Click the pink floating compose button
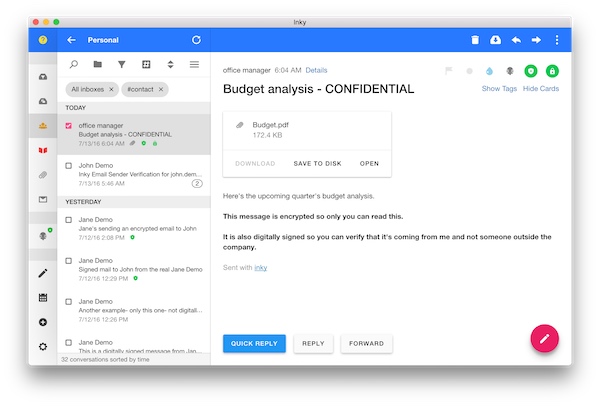The height and width of the screenshot is (406, 600). coord(545,338)
